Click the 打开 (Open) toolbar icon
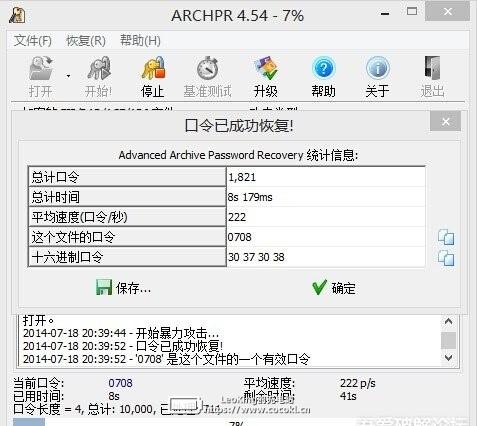This screenshot has height=426, width=477. (41, 68)
